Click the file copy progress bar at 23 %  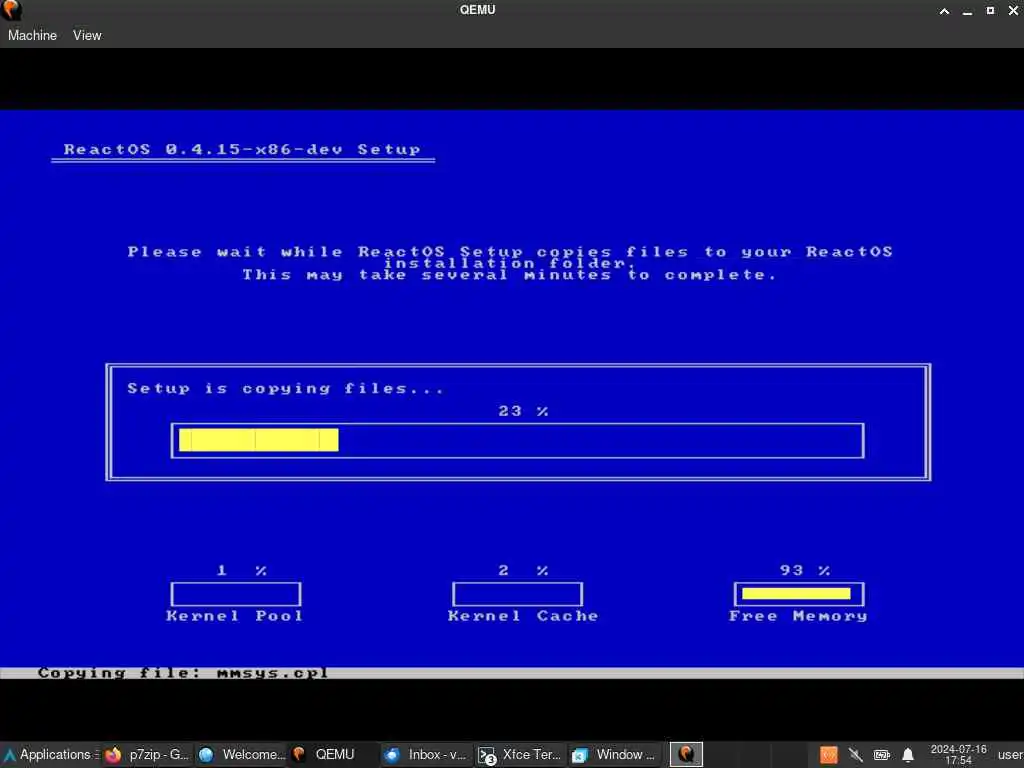(517, 440)
